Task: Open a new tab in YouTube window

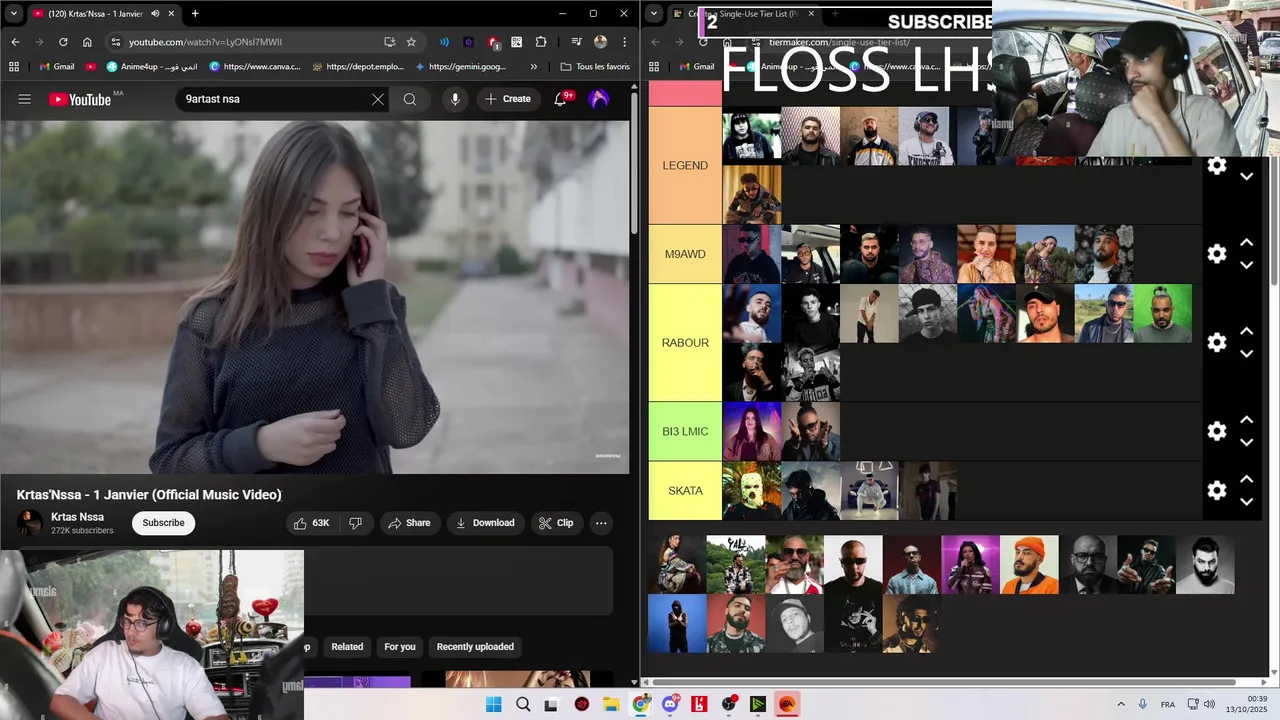Action: pos(195,14)
